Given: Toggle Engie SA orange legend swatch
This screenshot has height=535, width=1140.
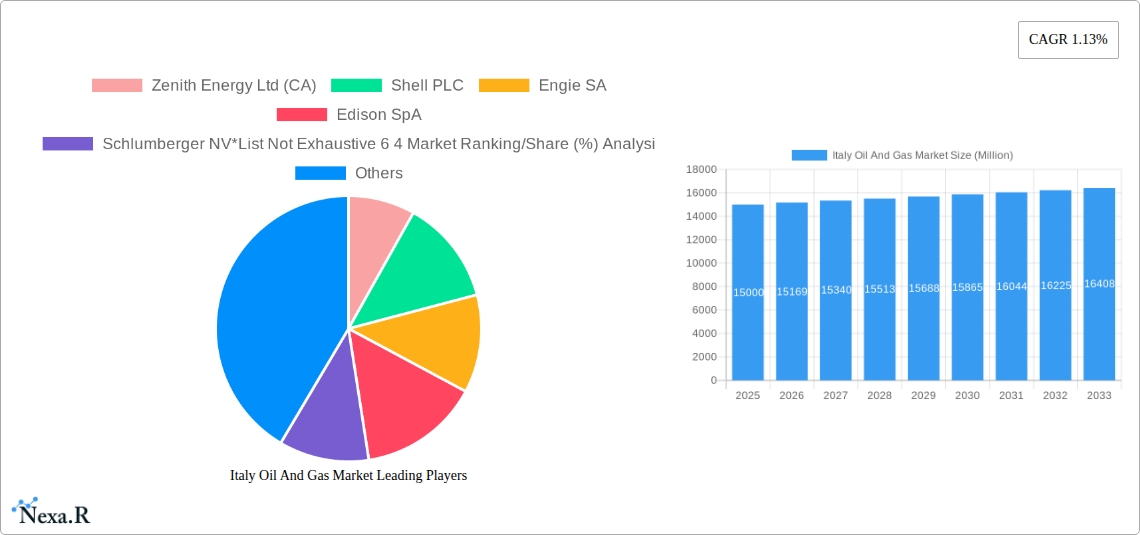Looking at the screenshot, I should click(x=504, y=85).
